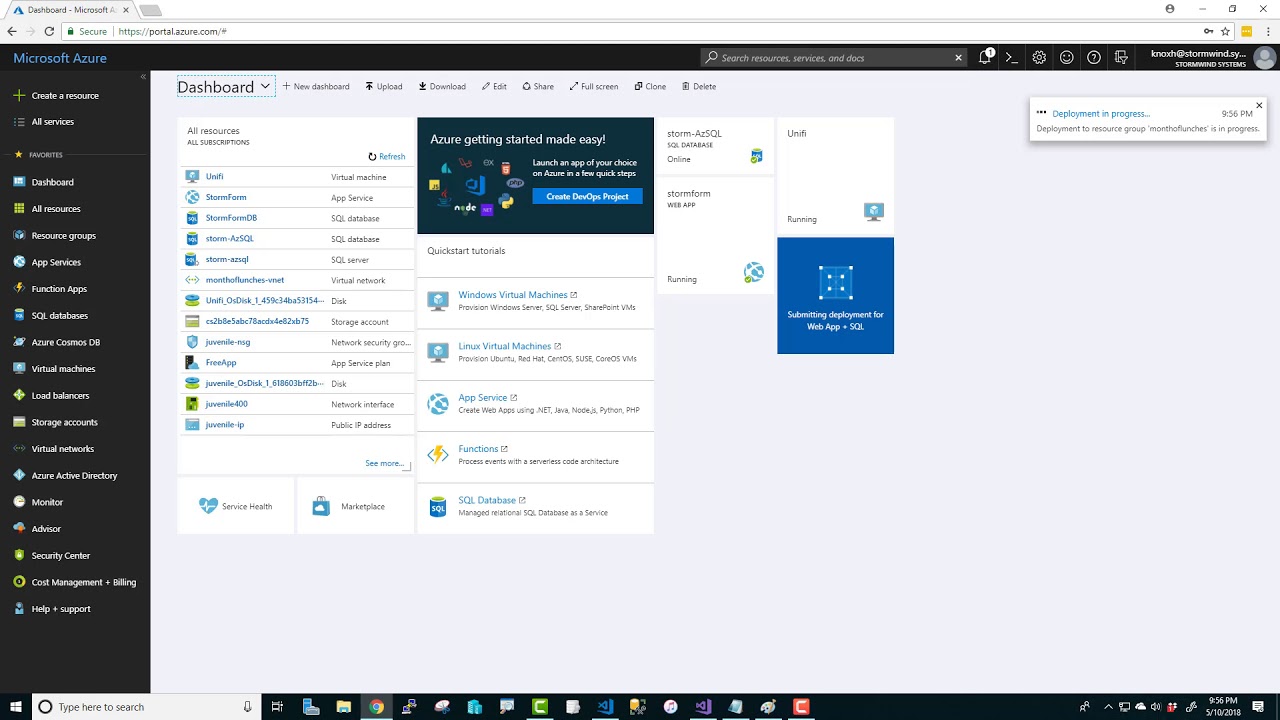Click the Create a resource plus icon

coord(19,95)
